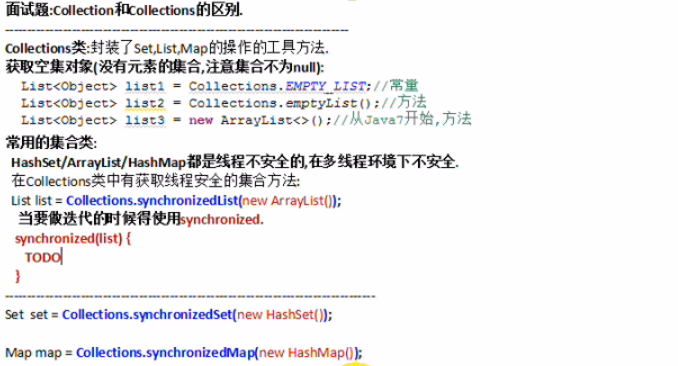The image size is (678, 366).
Task: Click 'new HashMap()' in the Map line
Action: (x=306, y=353)
